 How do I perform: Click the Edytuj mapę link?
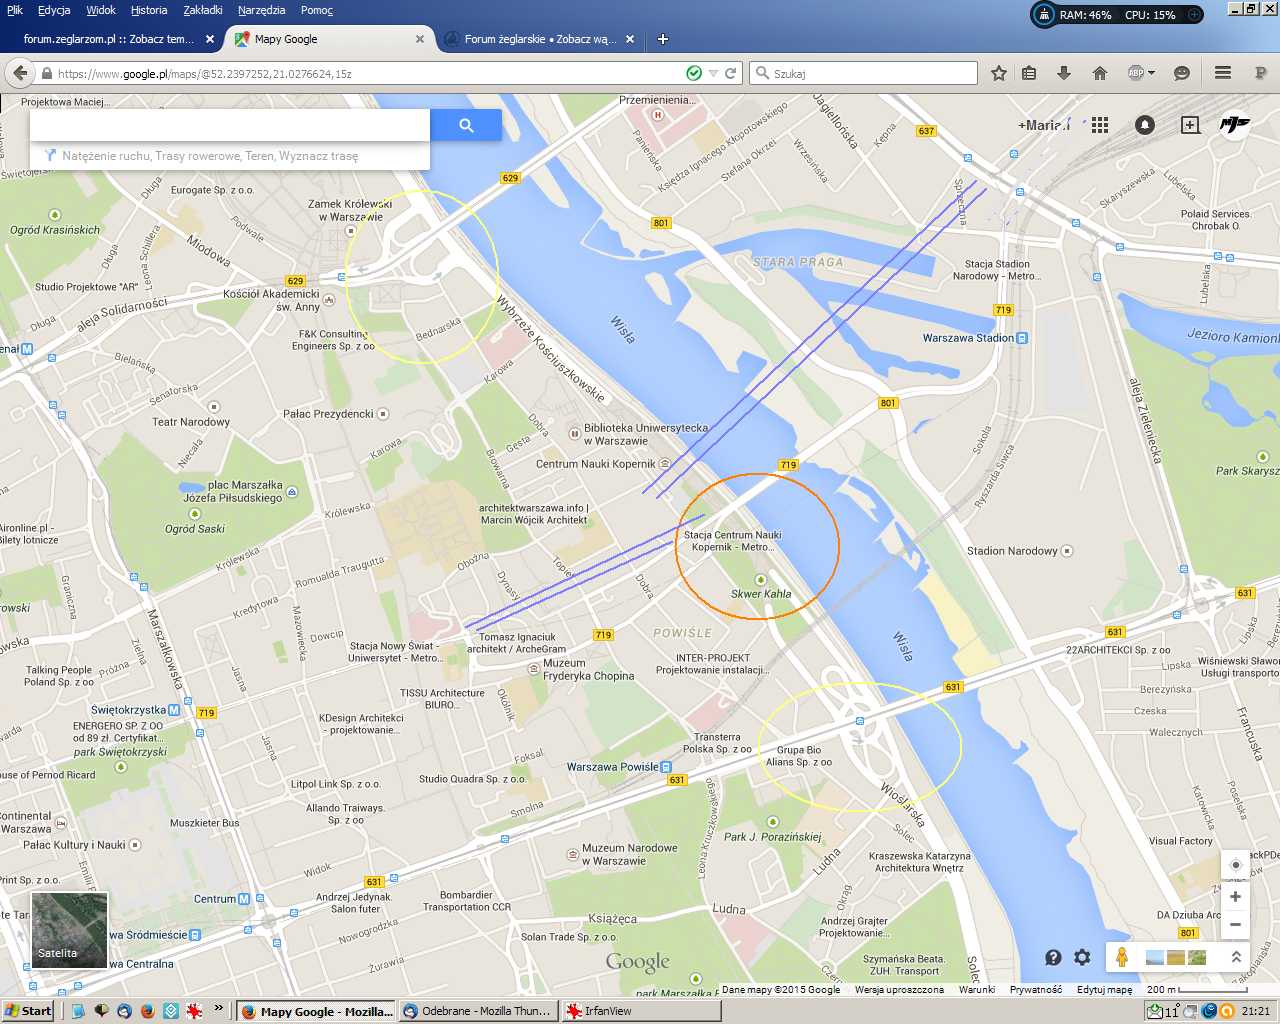(x=1105, y=989)
